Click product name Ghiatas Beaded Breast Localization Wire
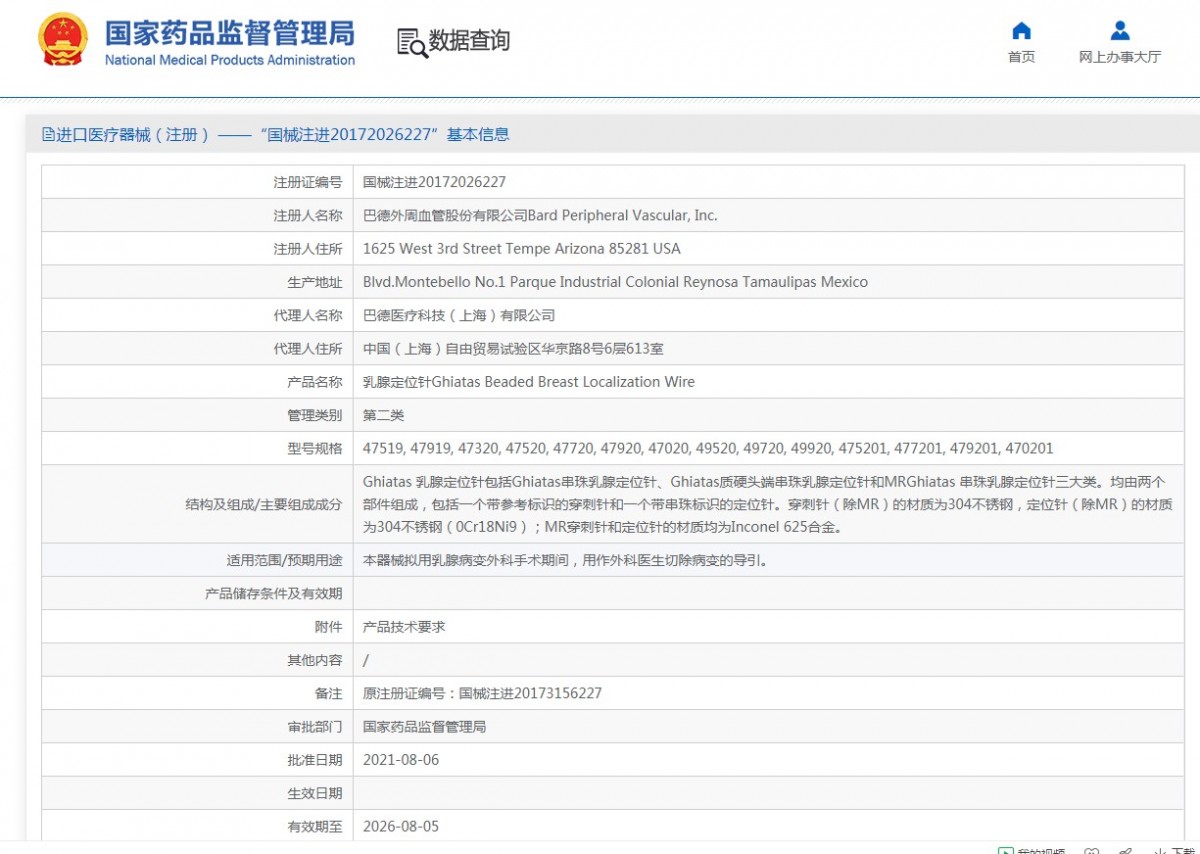 click(x=528, y=382)
